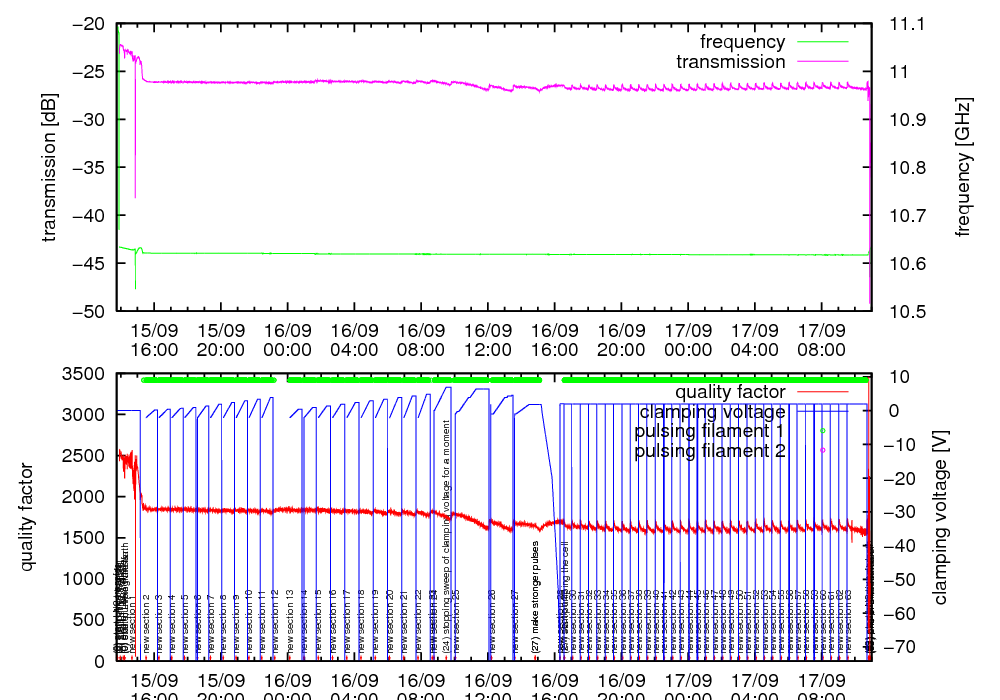Click the 'frequency [GHz]' right axis title
The width and height of the screenshot is (1000, 700).
click(963, 166)
